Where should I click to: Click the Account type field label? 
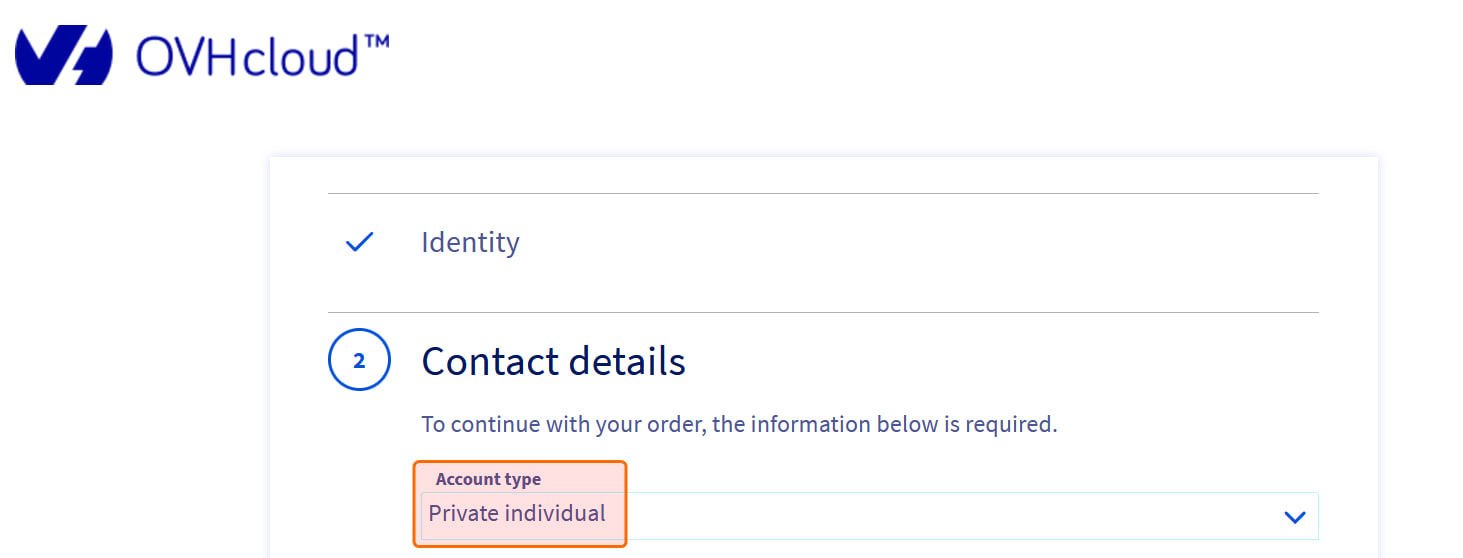(x=488, y=480)
